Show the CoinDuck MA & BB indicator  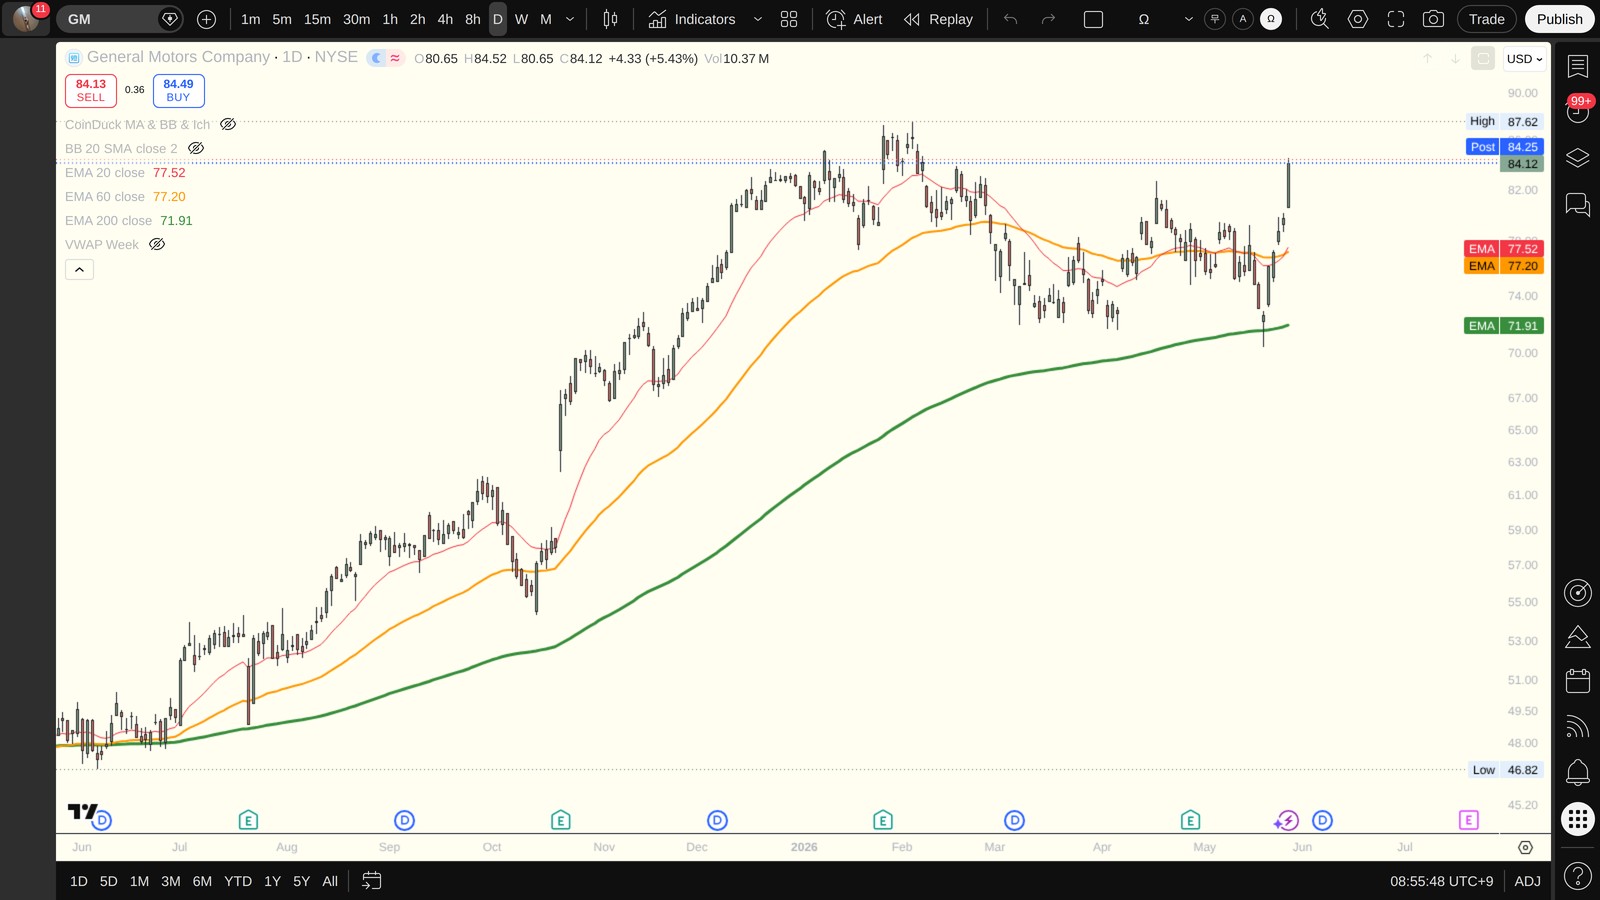(x=228, y=125)
